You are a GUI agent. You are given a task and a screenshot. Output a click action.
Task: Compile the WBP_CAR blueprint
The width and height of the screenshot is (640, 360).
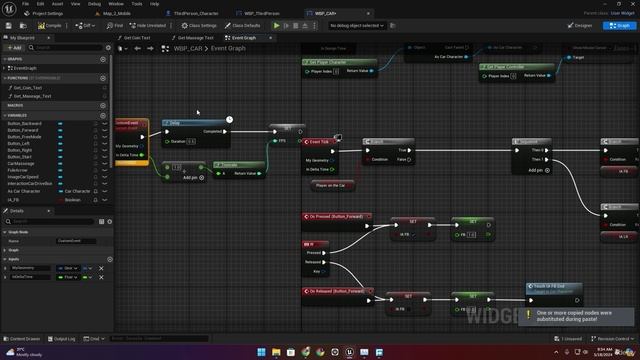click(x=49, y=26)
